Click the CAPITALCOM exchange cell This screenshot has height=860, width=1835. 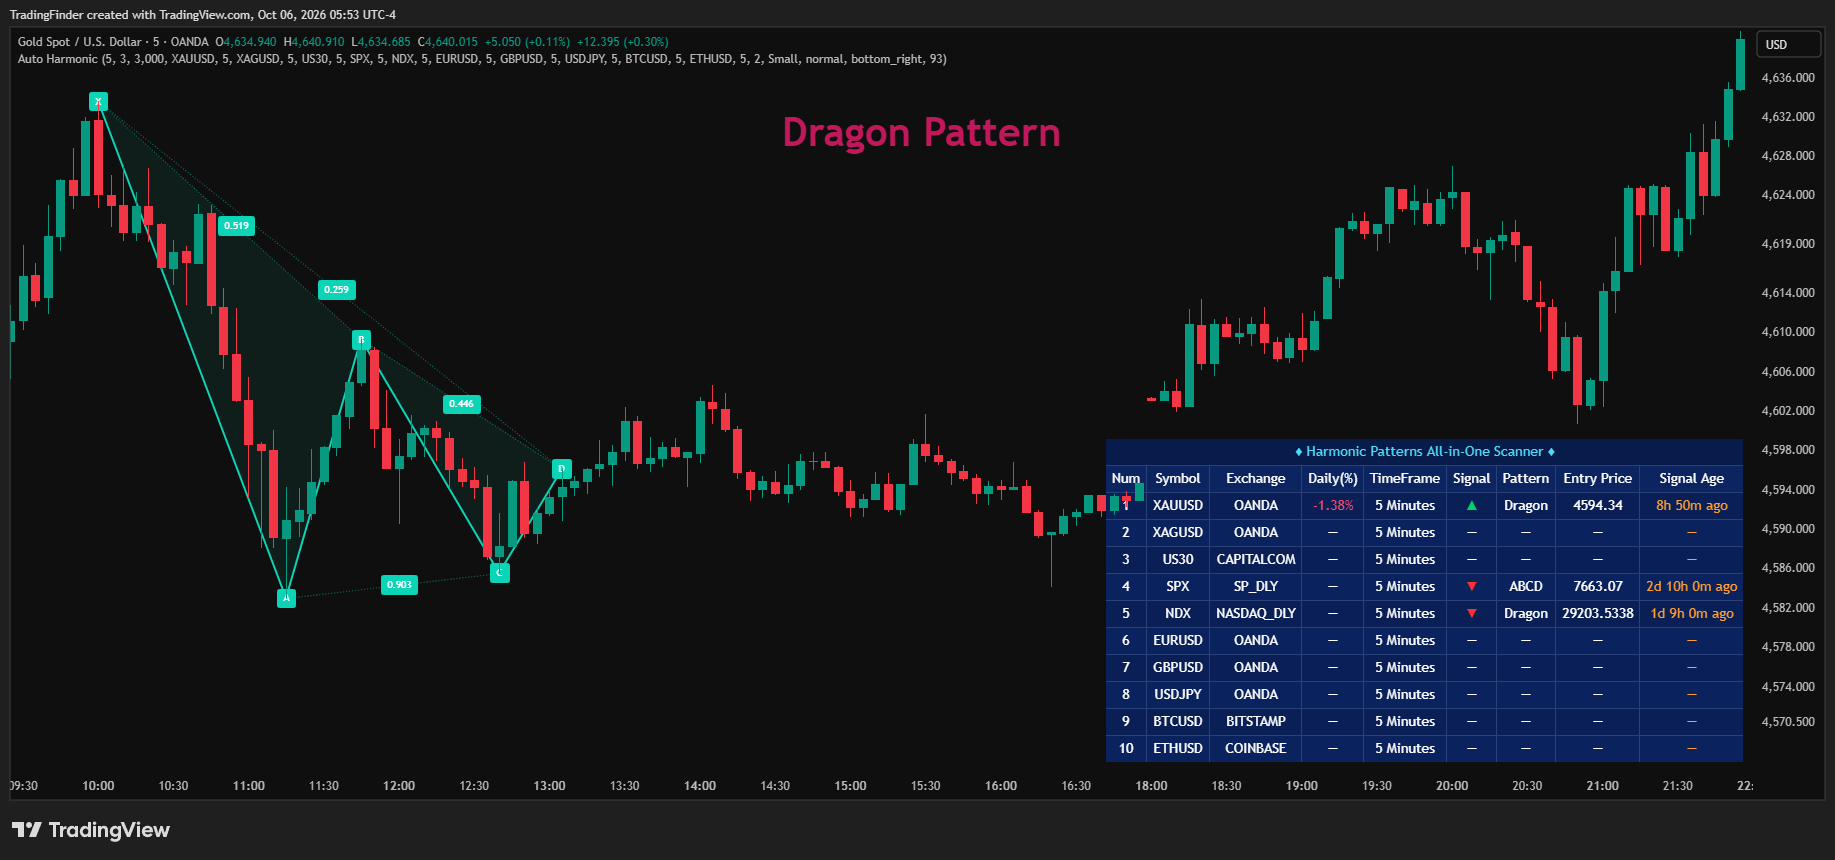(x=1256, y=560)
